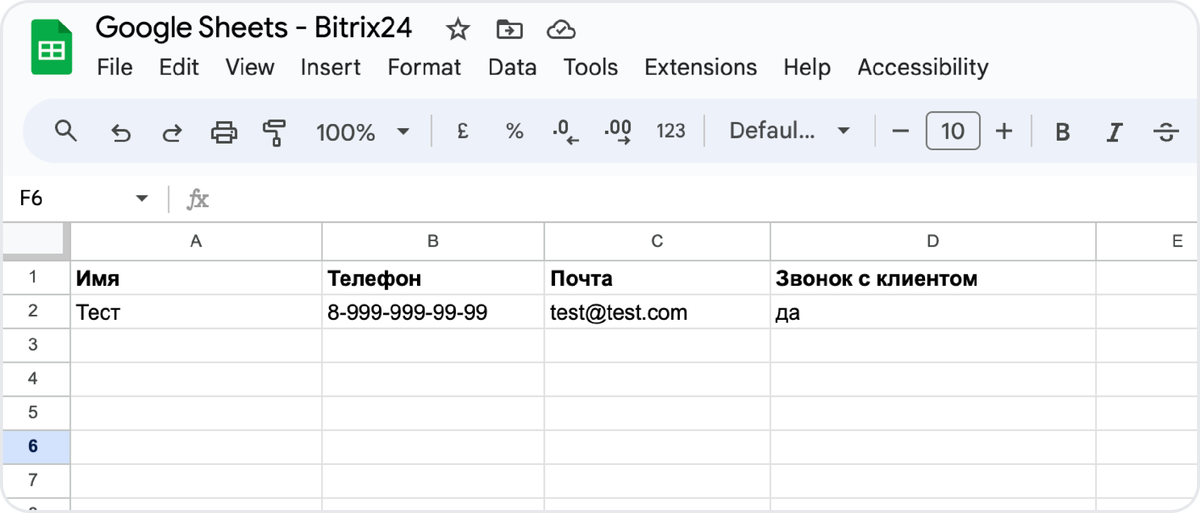Check the cloud saved status icon
1200x513 pixels.
561,30
